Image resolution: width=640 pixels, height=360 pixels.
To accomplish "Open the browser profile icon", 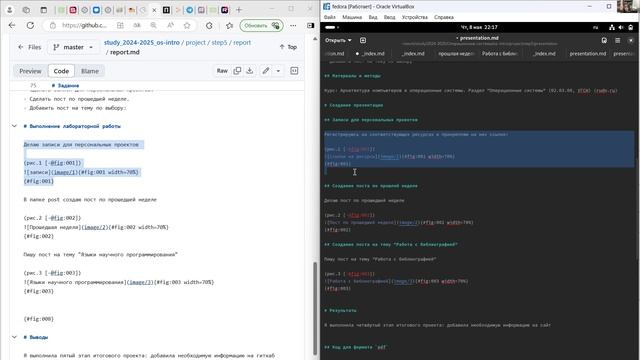I will tap(9, 10).
